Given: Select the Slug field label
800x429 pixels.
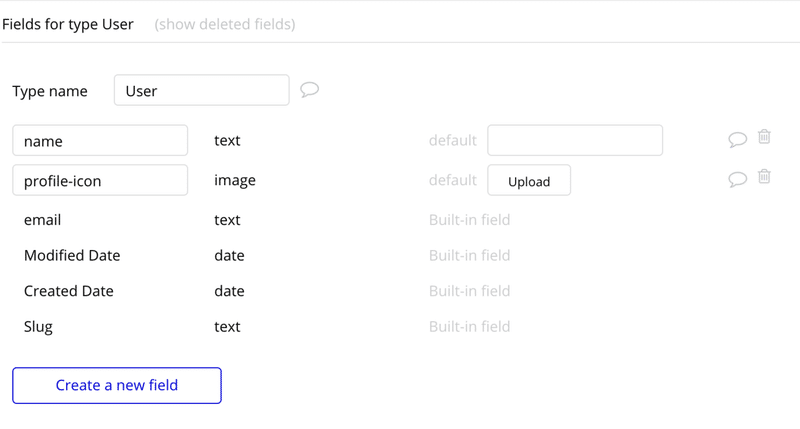Looking at the screenshot, I should 38,327.
